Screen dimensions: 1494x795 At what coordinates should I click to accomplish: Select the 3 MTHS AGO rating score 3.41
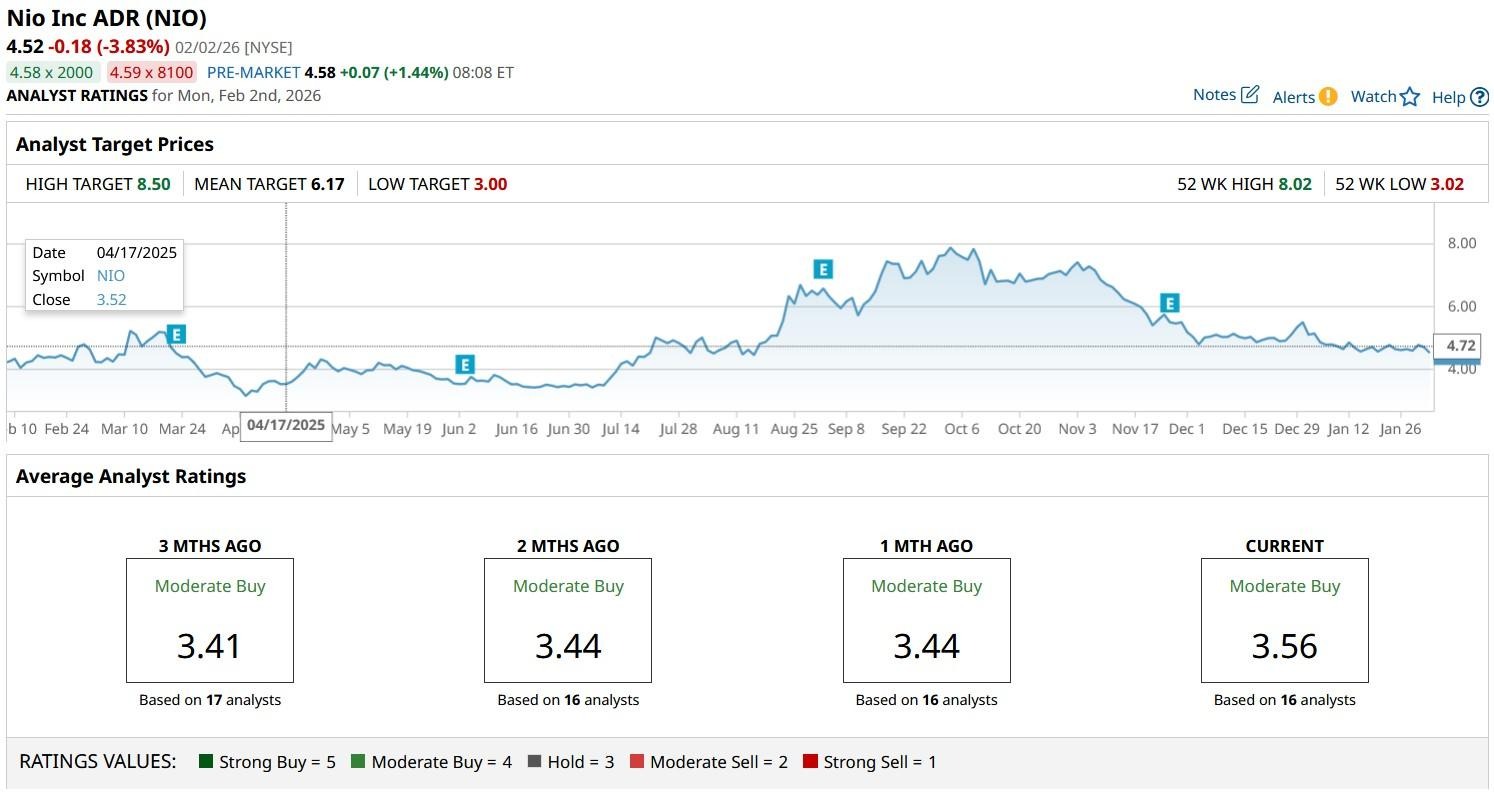(209, 646)
